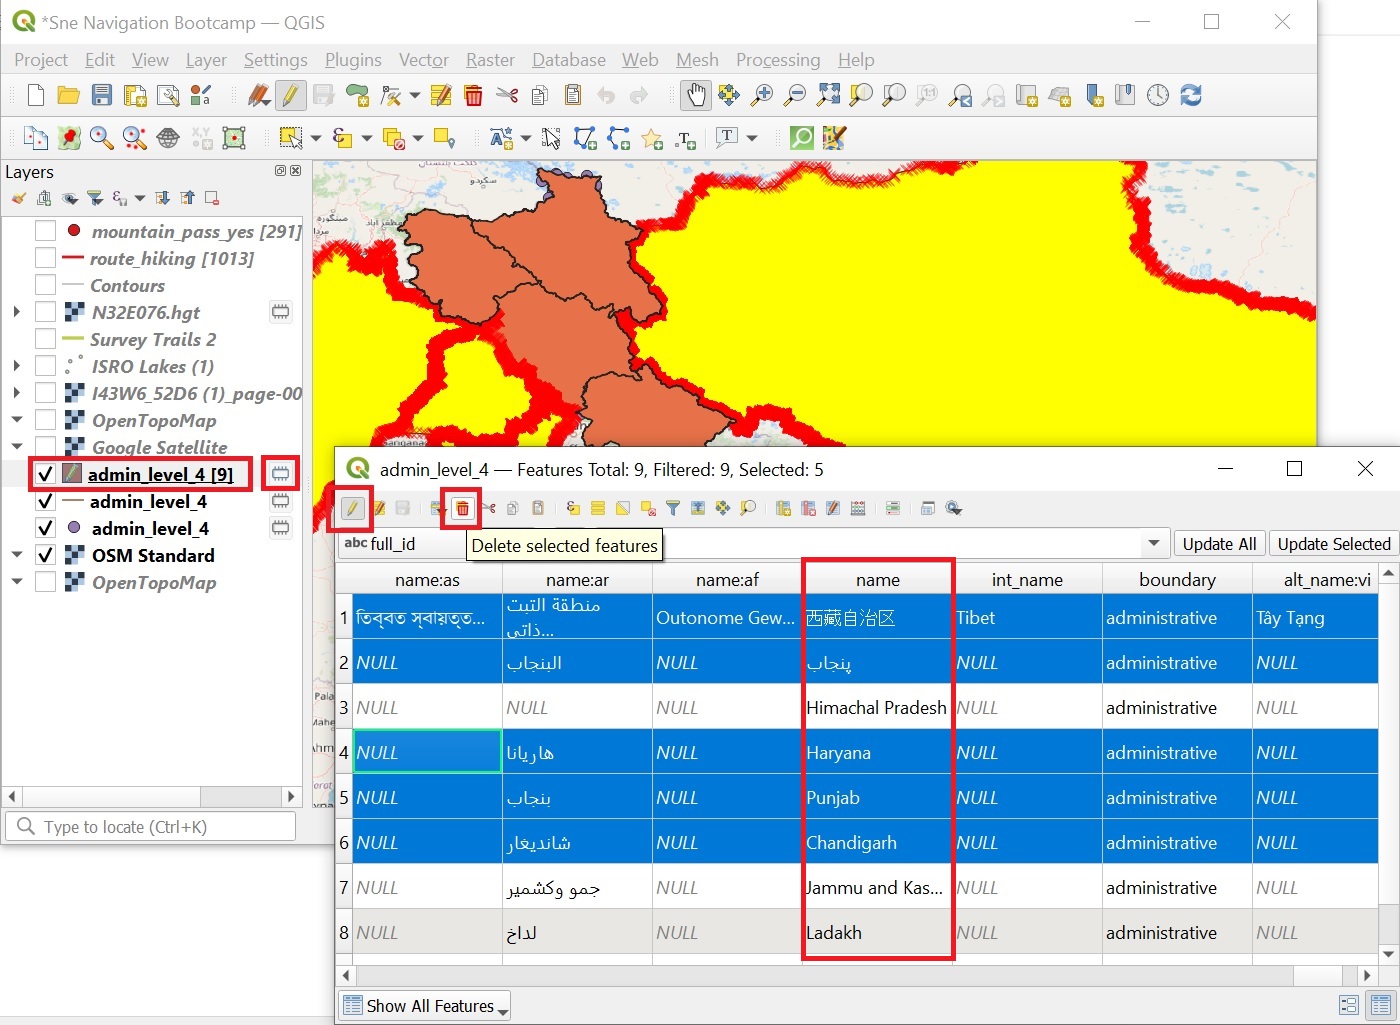1400x1025 pixels.
Task: Toggle editing pencil in main toolbar
Action: click(x=290, y=96)
